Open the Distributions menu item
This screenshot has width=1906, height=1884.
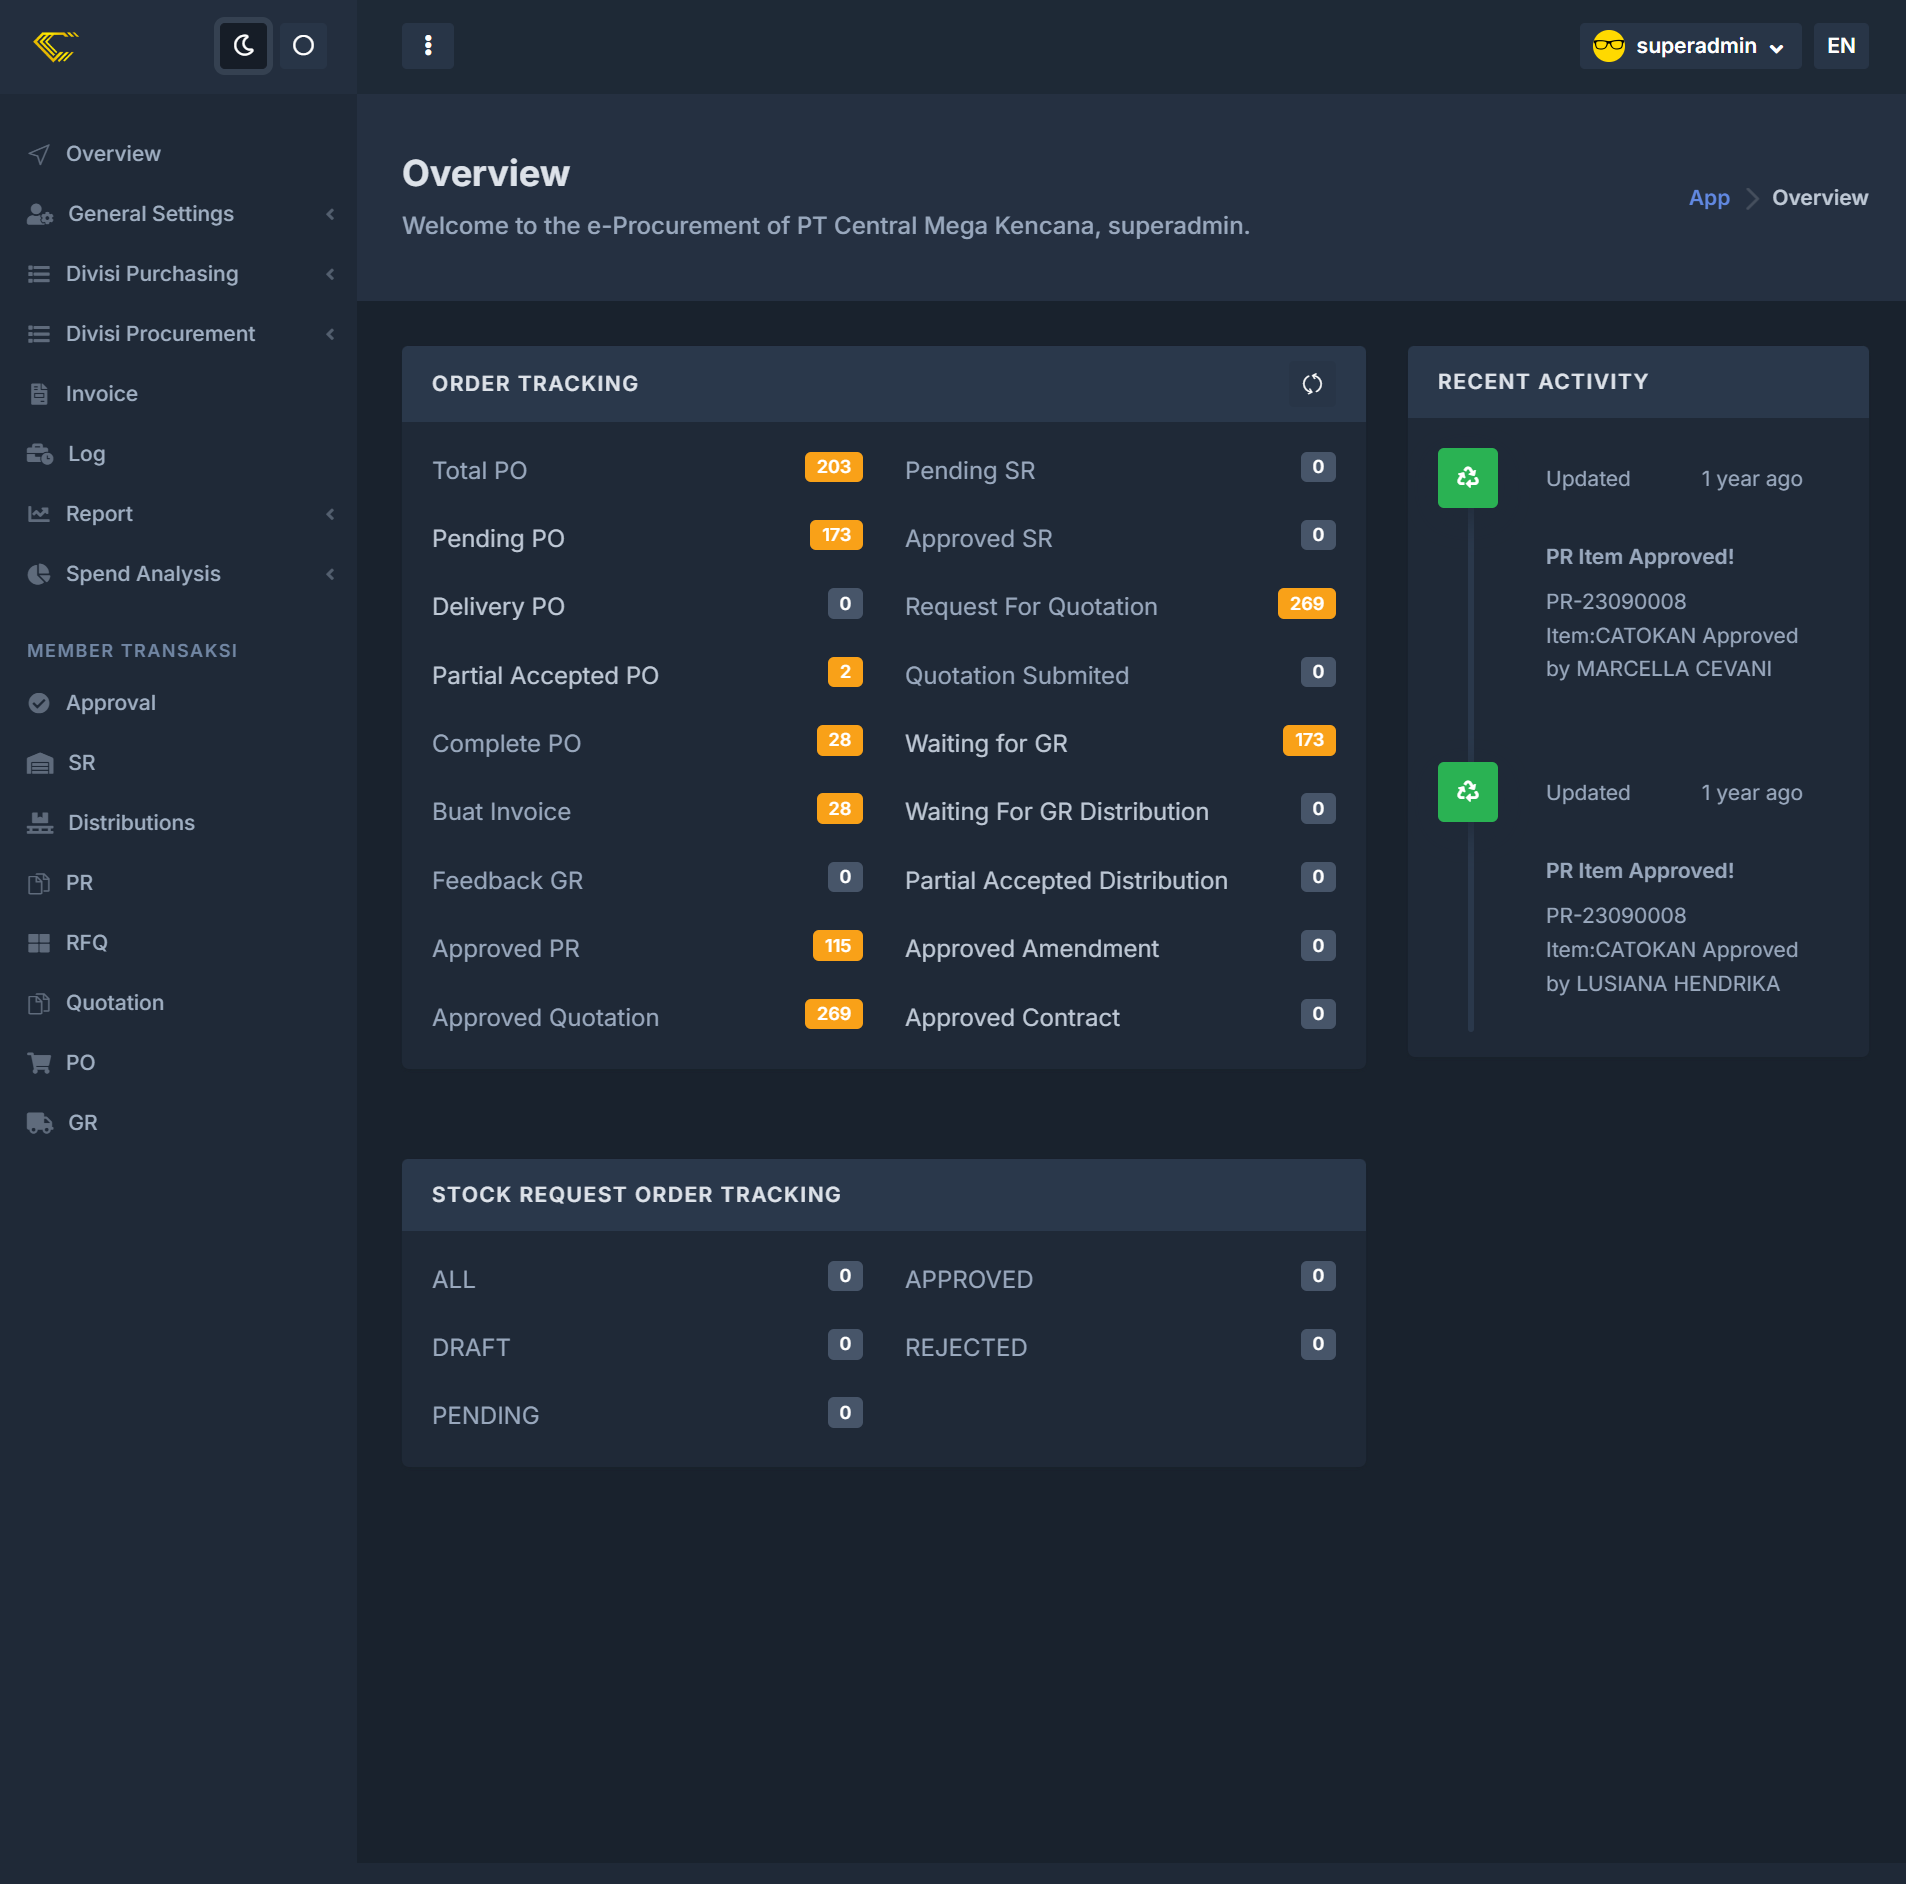(131, 823)
